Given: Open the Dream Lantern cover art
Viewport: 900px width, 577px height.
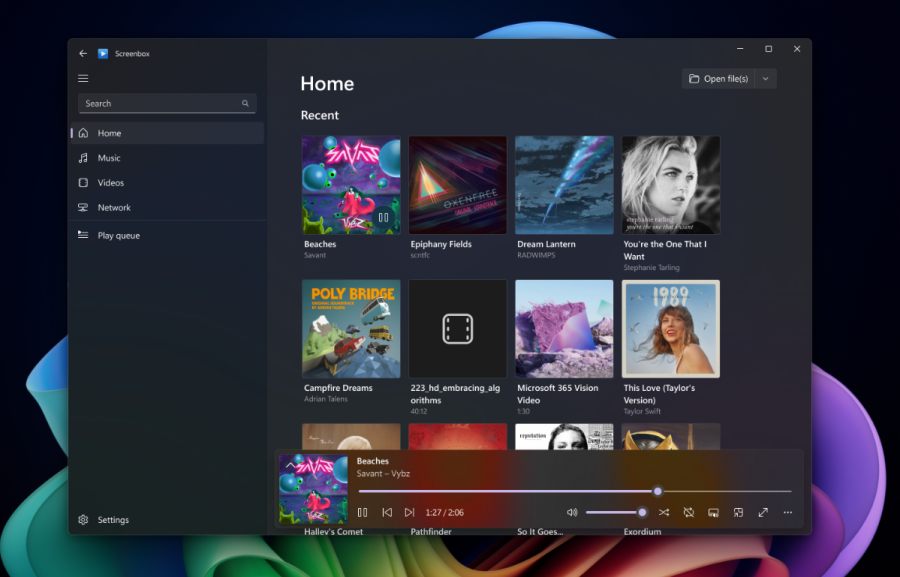Looking at the screenshot, I should 564,185.
